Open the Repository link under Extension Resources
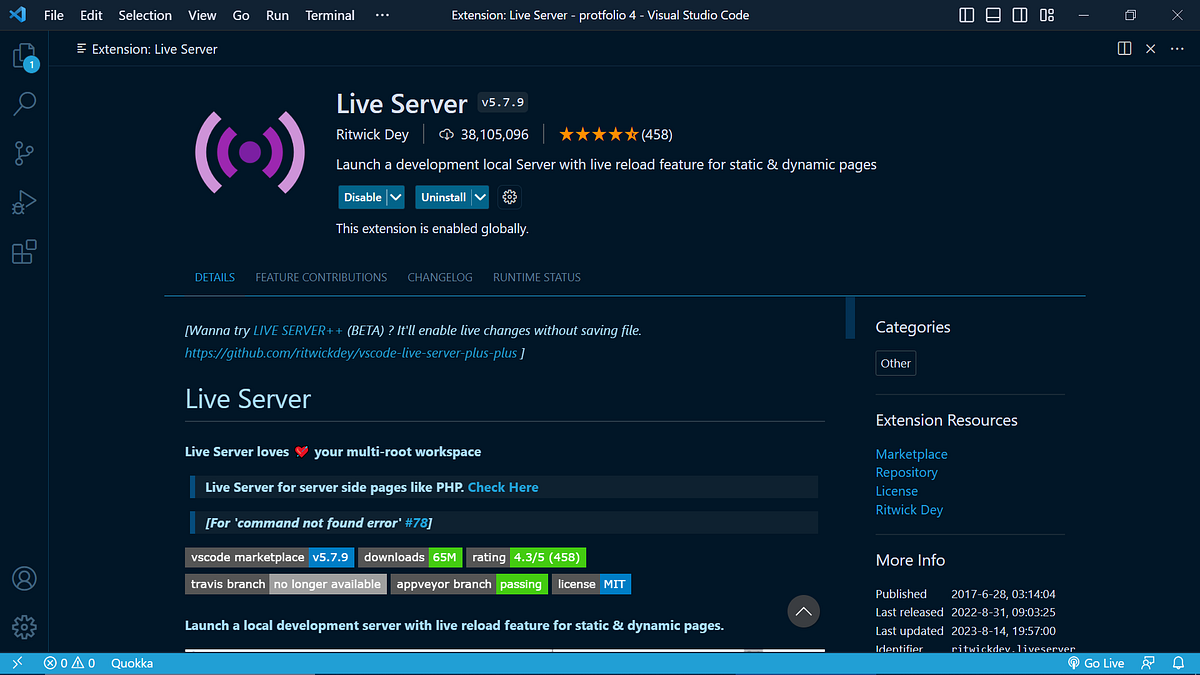The height and width of the screenshot is (675, 1200). [907, 472]
